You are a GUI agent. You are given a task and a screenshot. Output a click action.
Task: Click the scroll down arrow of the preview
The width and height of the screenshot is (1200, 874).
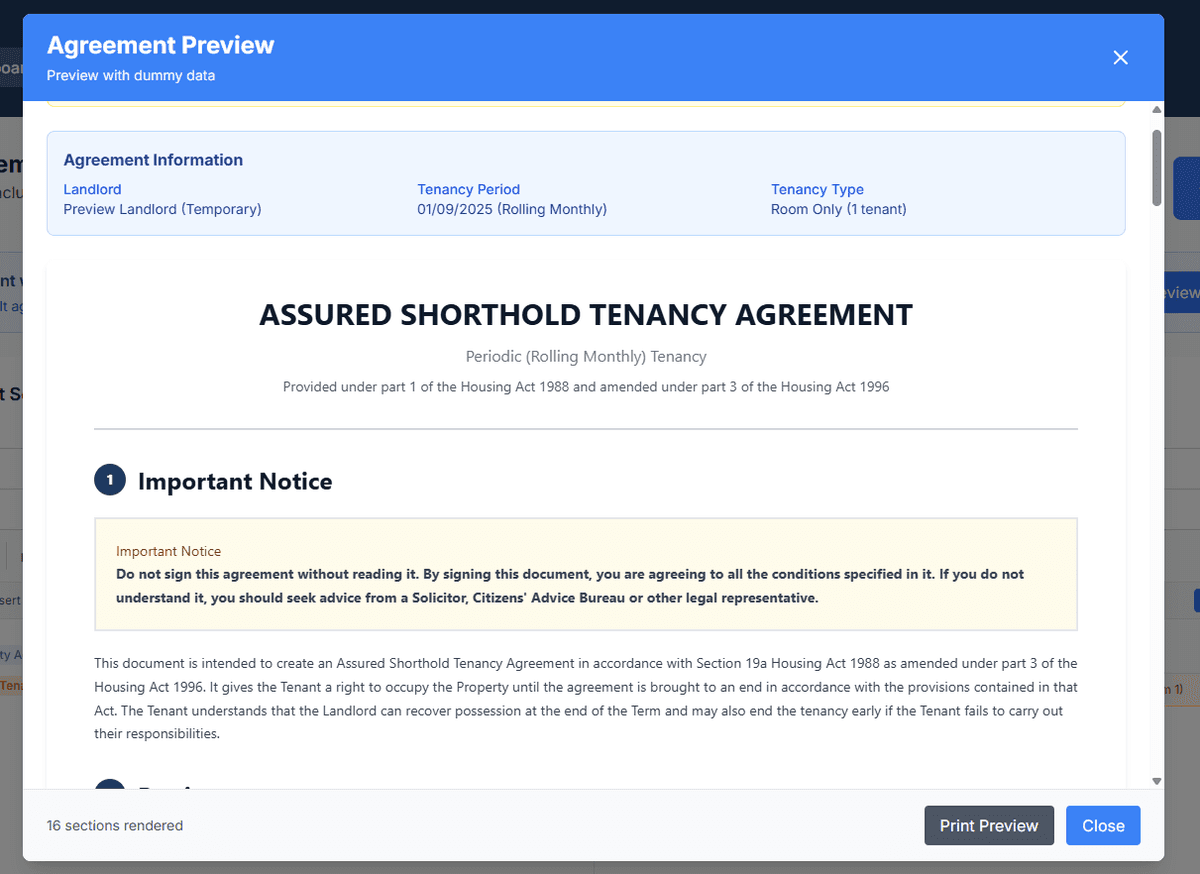1157,781
